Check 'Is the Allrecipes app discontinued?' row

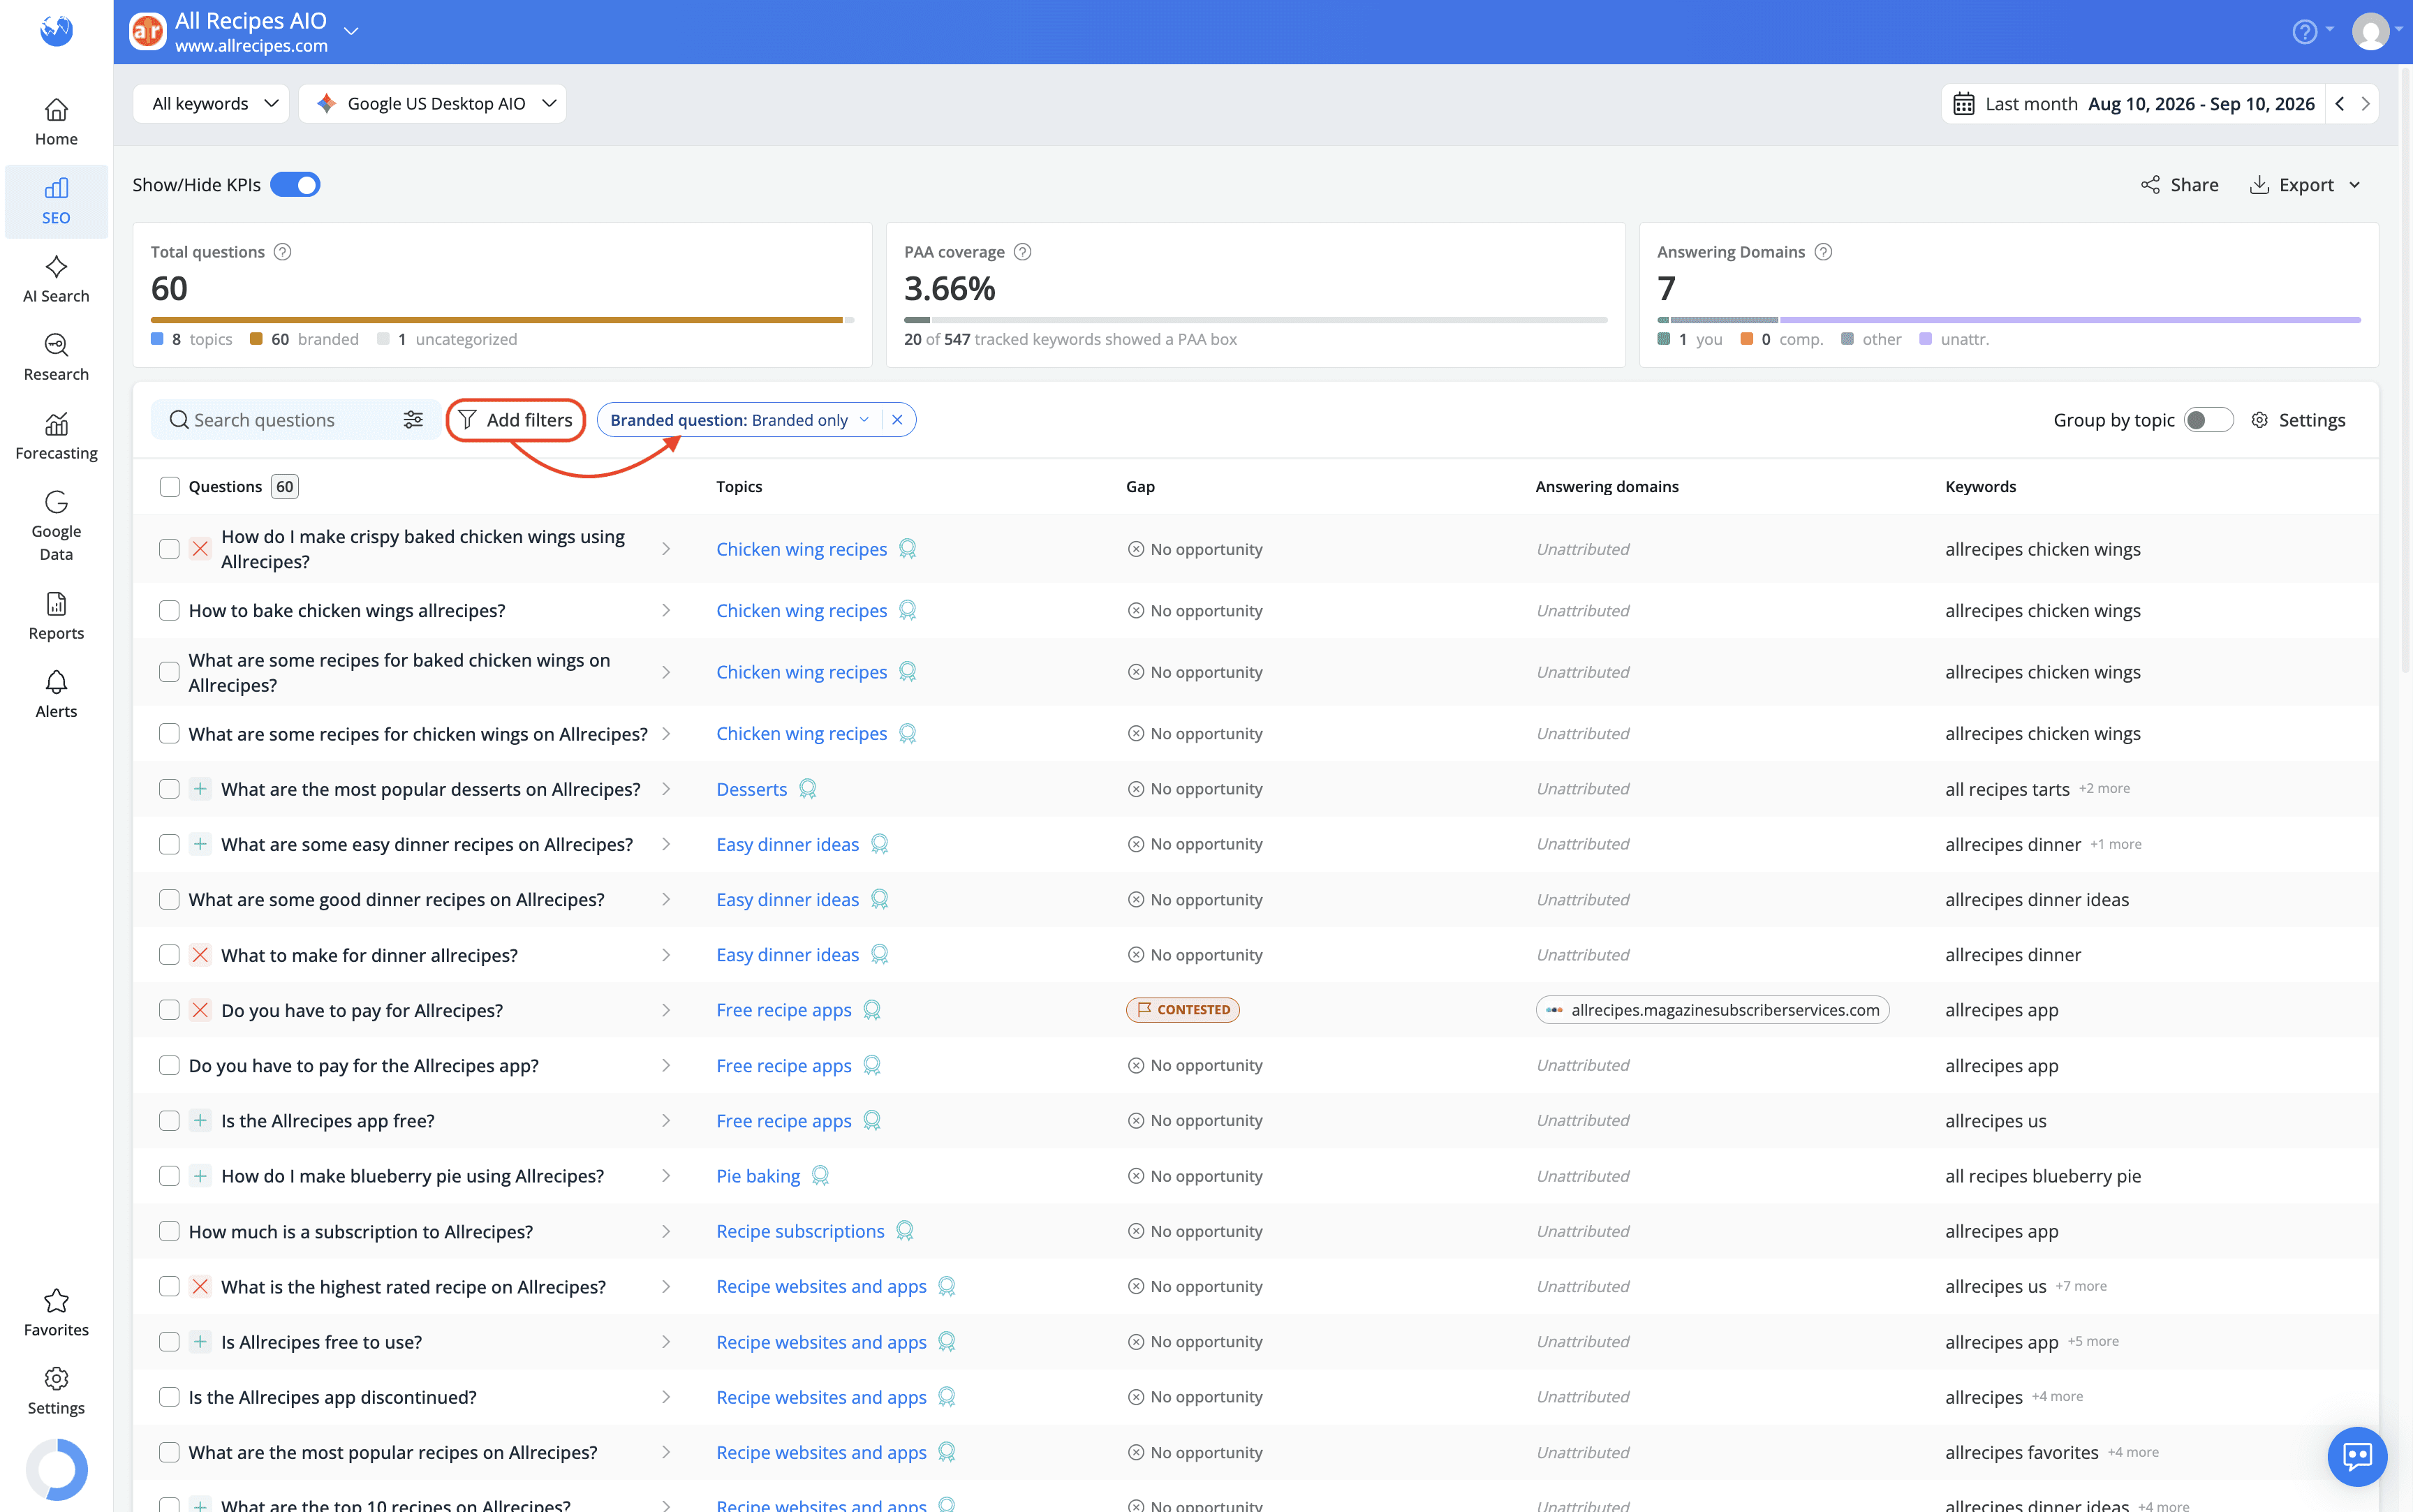(169, 1397)
